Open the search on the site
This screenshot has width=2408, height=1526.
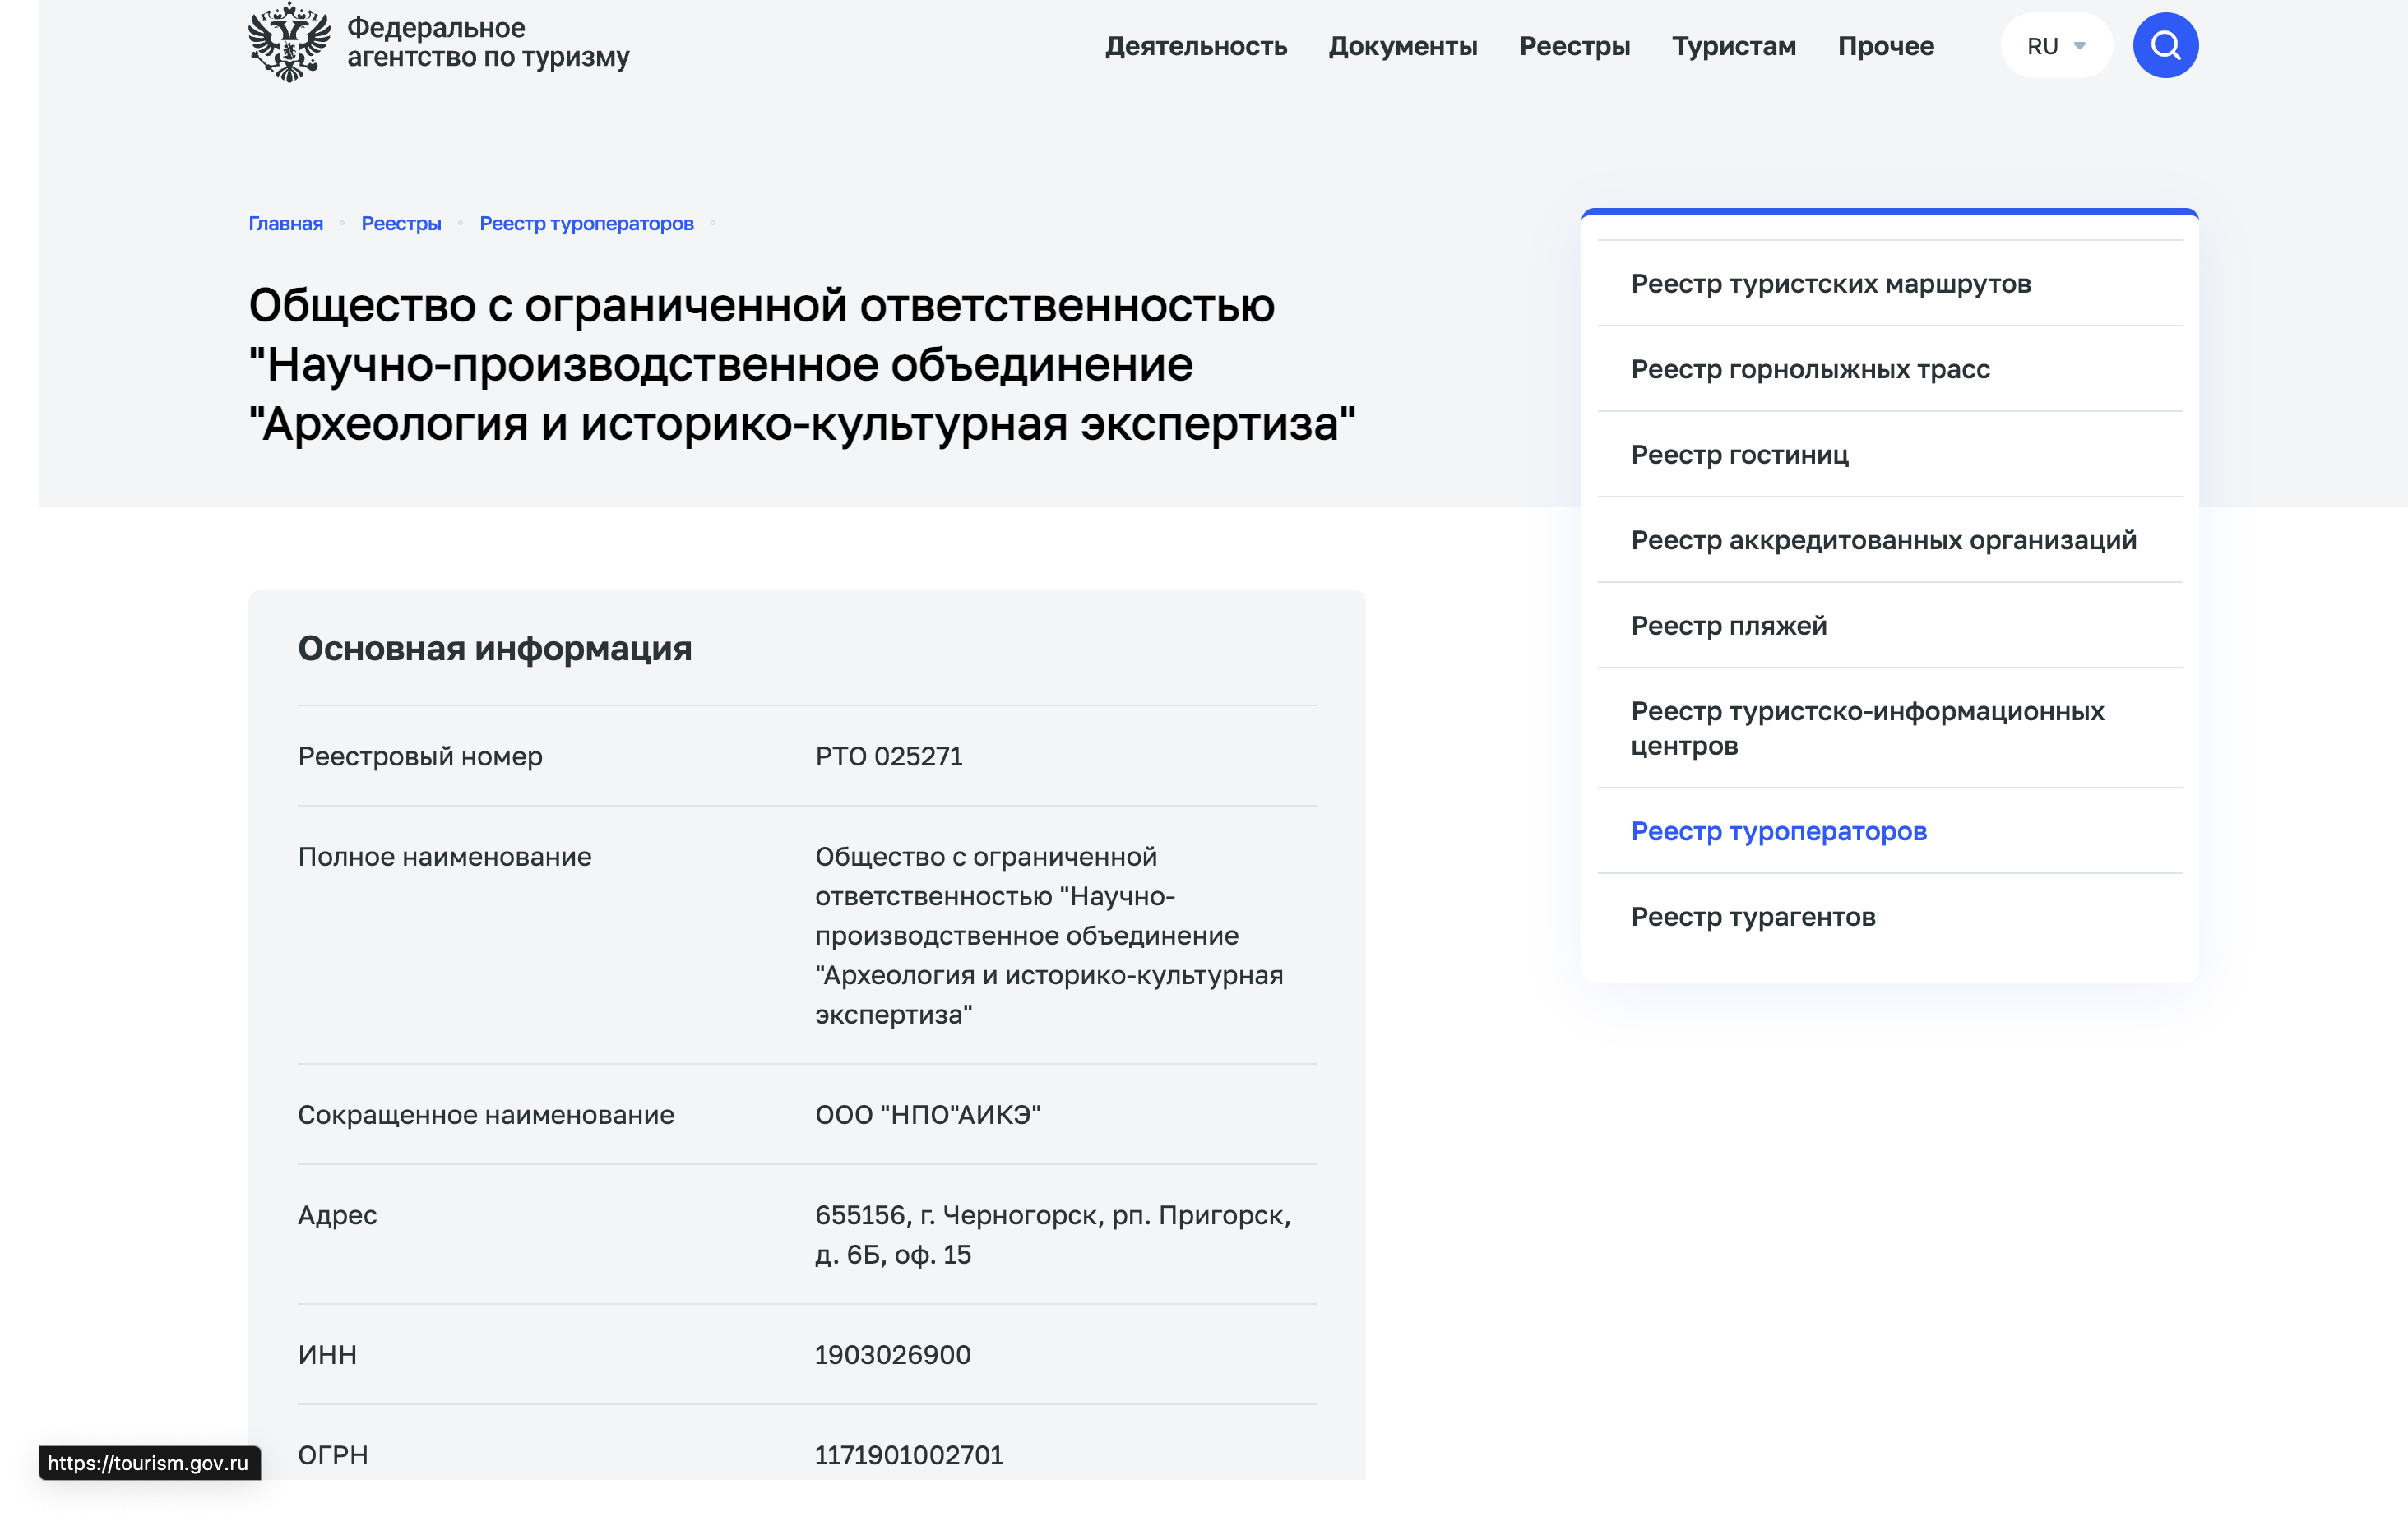2164,44
